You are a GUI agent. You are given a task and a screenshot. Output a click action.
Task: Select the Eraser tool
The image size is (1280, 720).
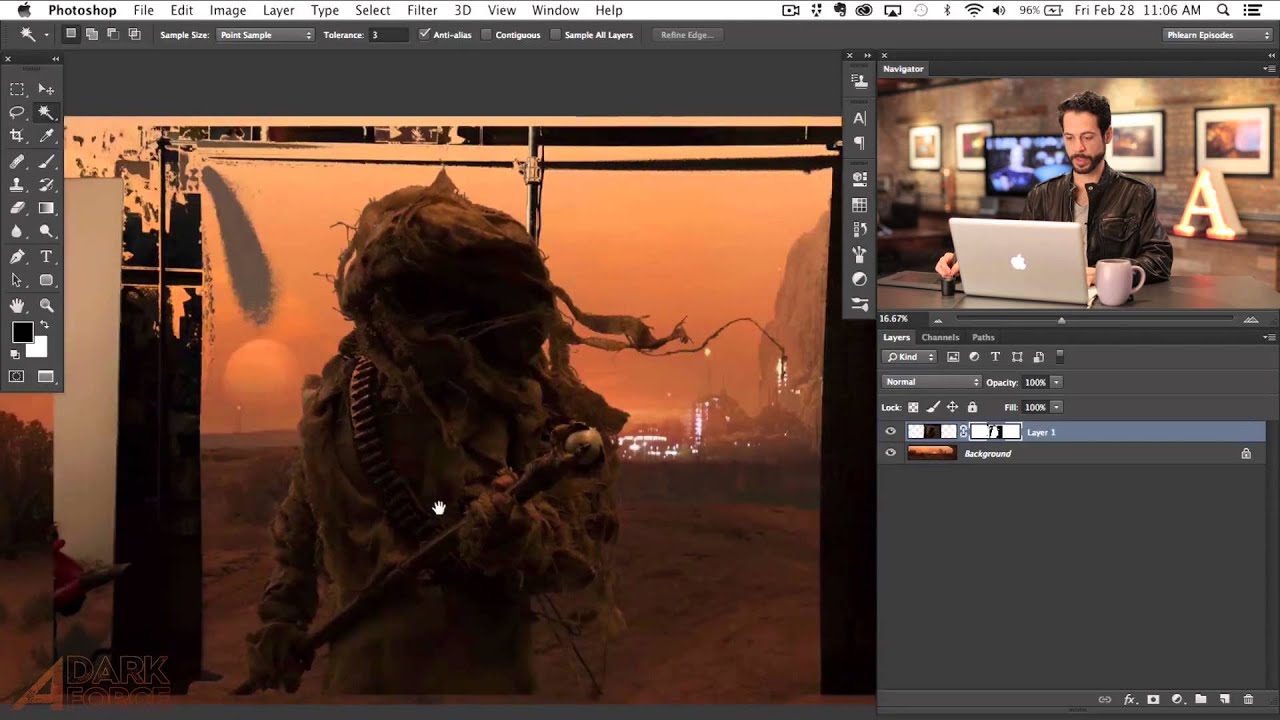17,208
